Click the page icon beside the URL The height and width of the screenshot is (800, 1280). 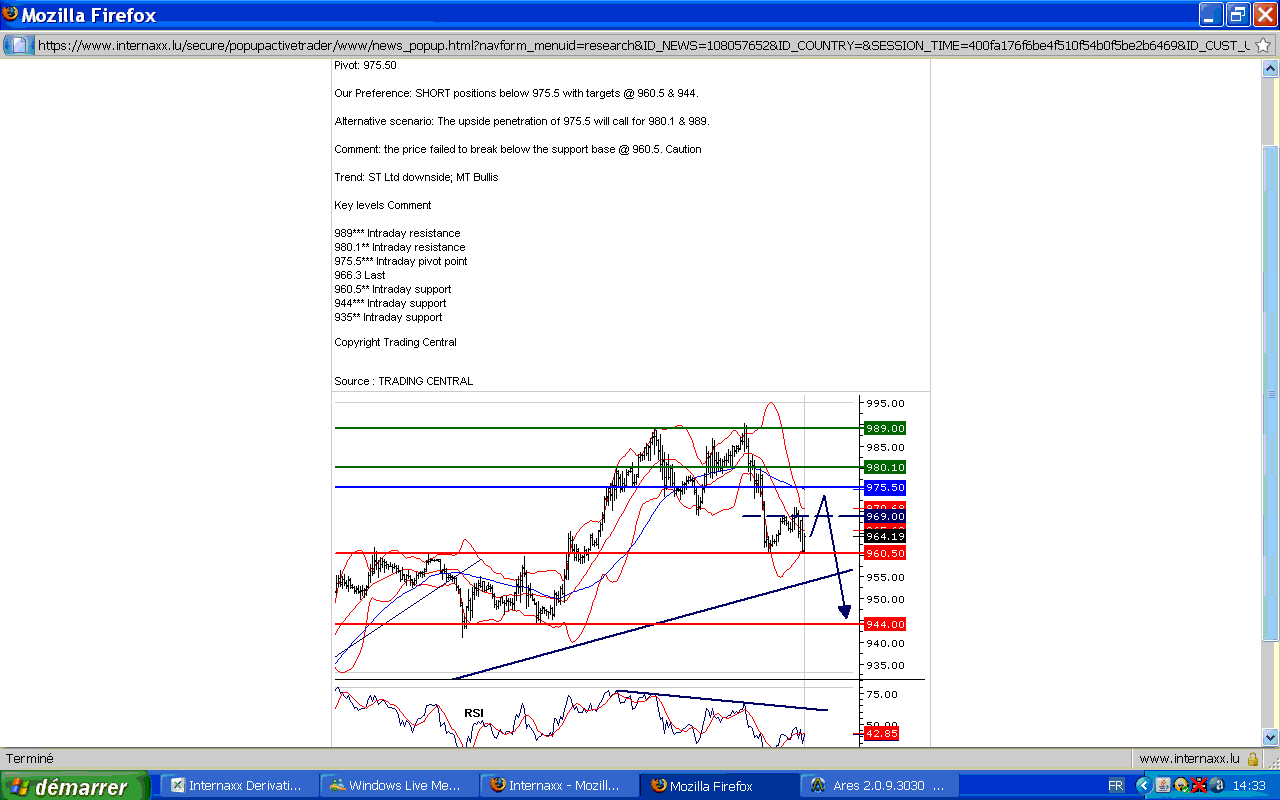pos(20,45)
